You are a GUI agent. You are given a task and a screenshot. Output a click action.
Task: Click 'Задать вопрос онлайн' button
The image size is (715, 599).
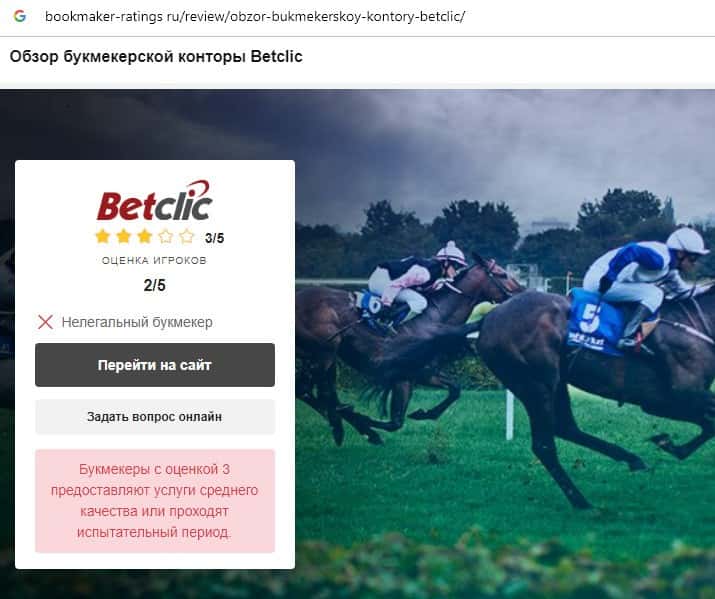(155, 417)
